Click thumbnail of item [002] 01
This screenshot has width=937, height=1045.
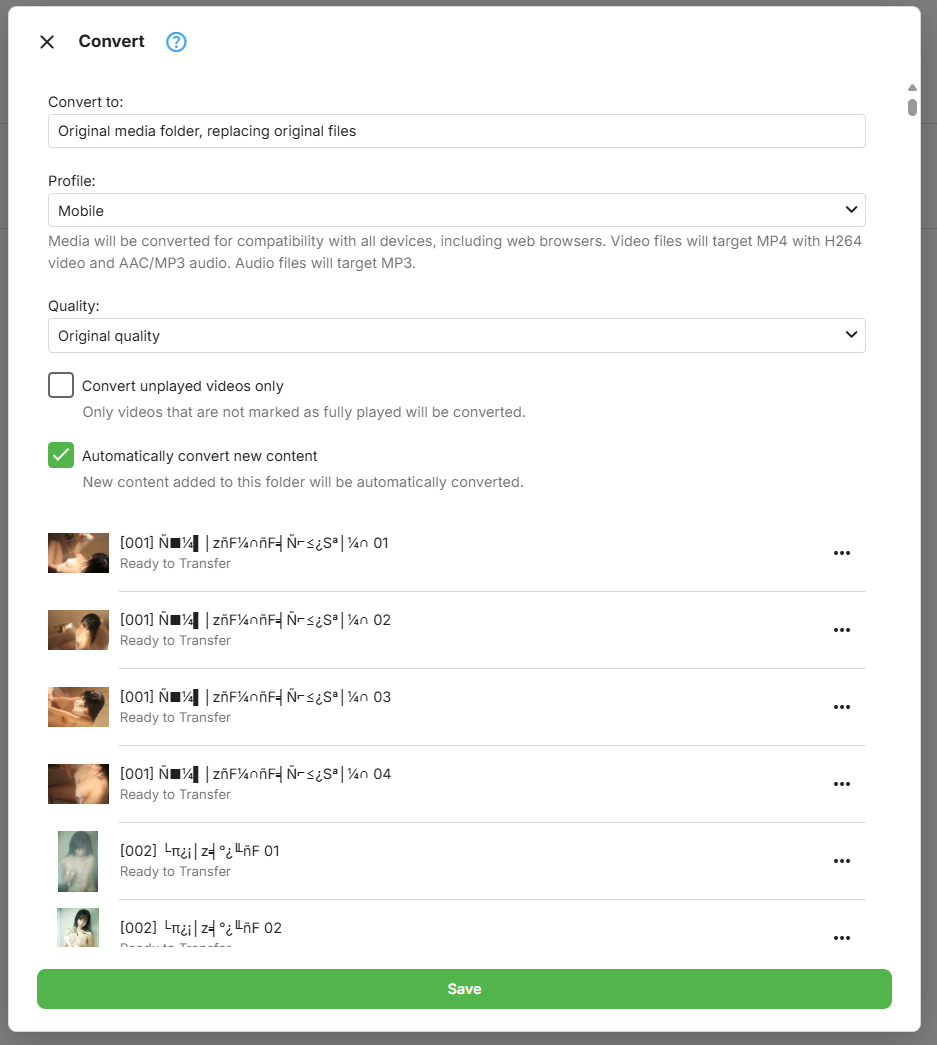coord(78,861)
